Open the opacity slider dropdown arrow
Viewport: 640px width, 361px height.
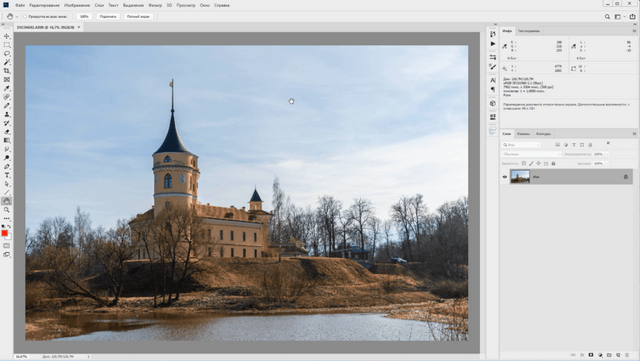click(x=607, y=154)
